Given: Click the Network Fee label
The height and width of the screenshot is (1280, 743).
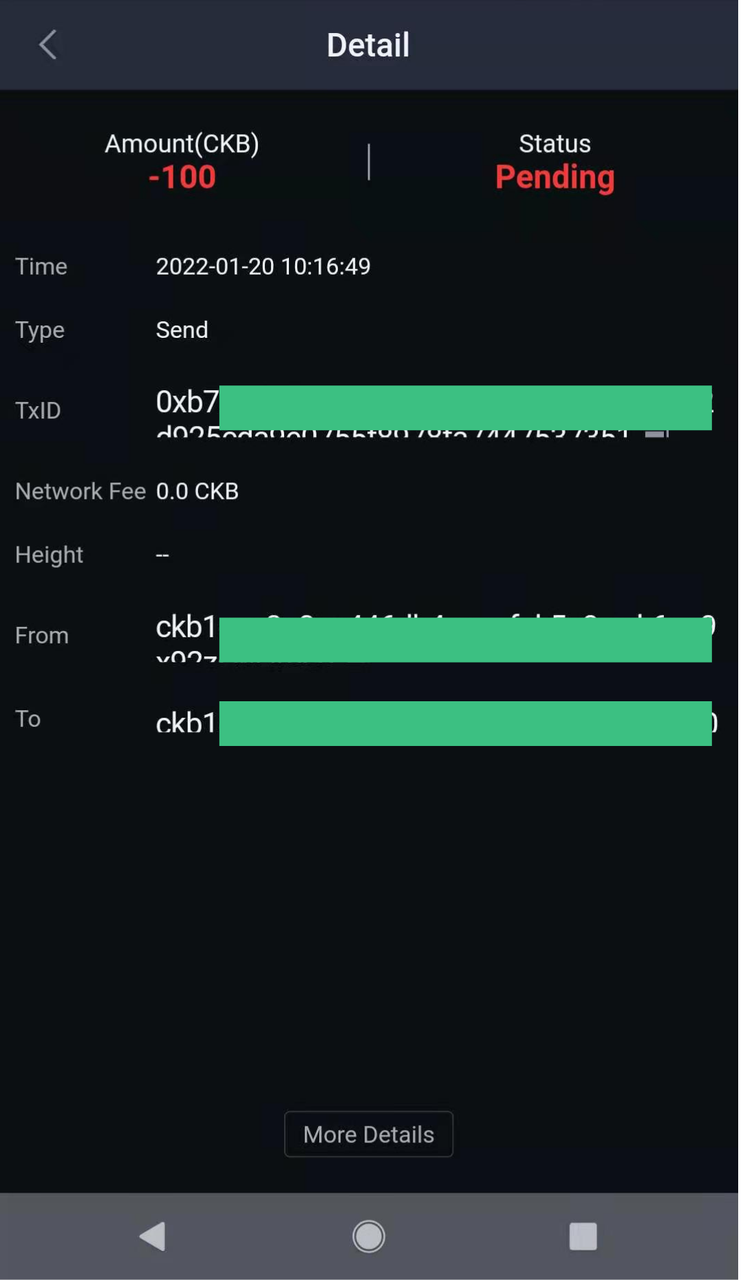Looking at the screenshot, I should point(80,491).
